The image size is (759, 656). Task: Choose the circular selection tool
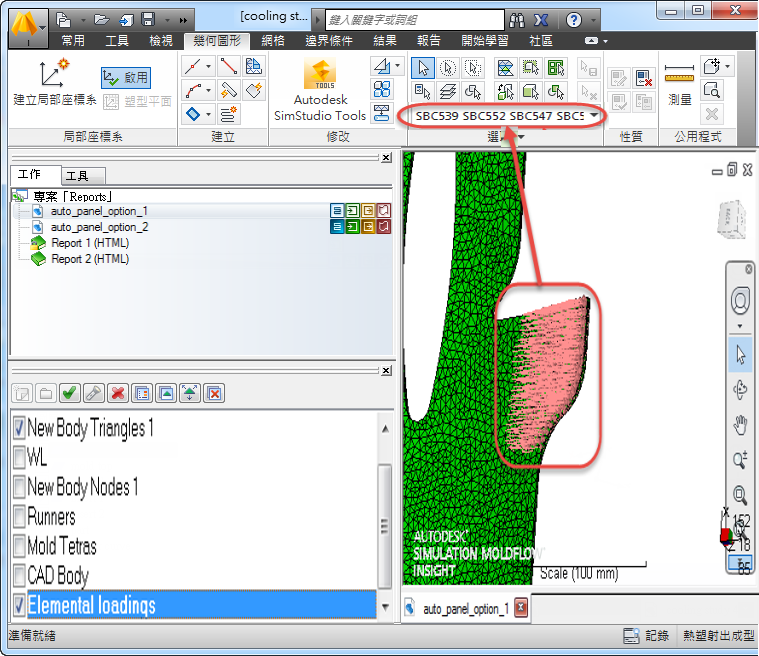(448, 68)
